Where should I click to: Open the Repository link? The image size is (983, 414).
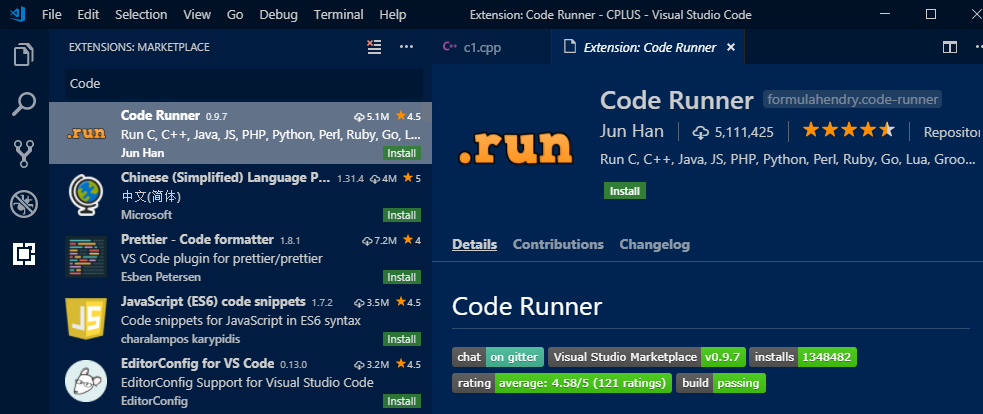click(951, 132)
